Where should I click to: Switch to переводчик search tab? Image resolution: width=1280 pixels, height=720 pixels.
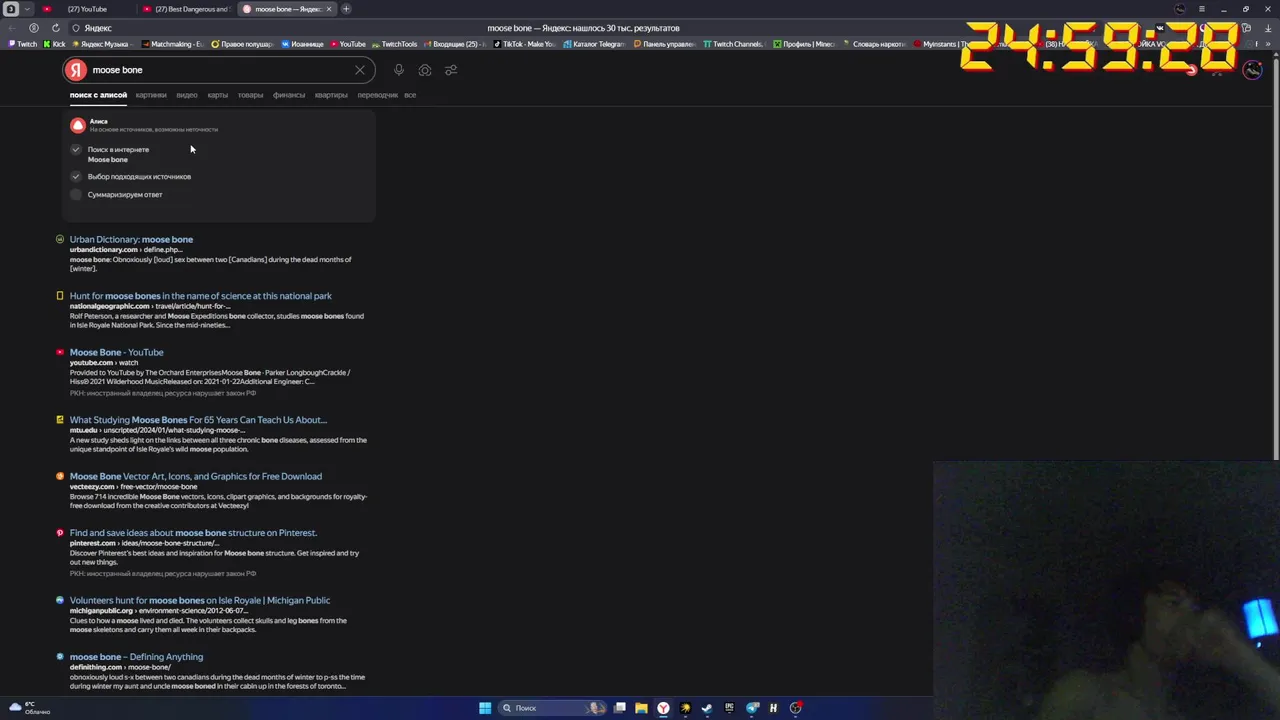point(377,95)
